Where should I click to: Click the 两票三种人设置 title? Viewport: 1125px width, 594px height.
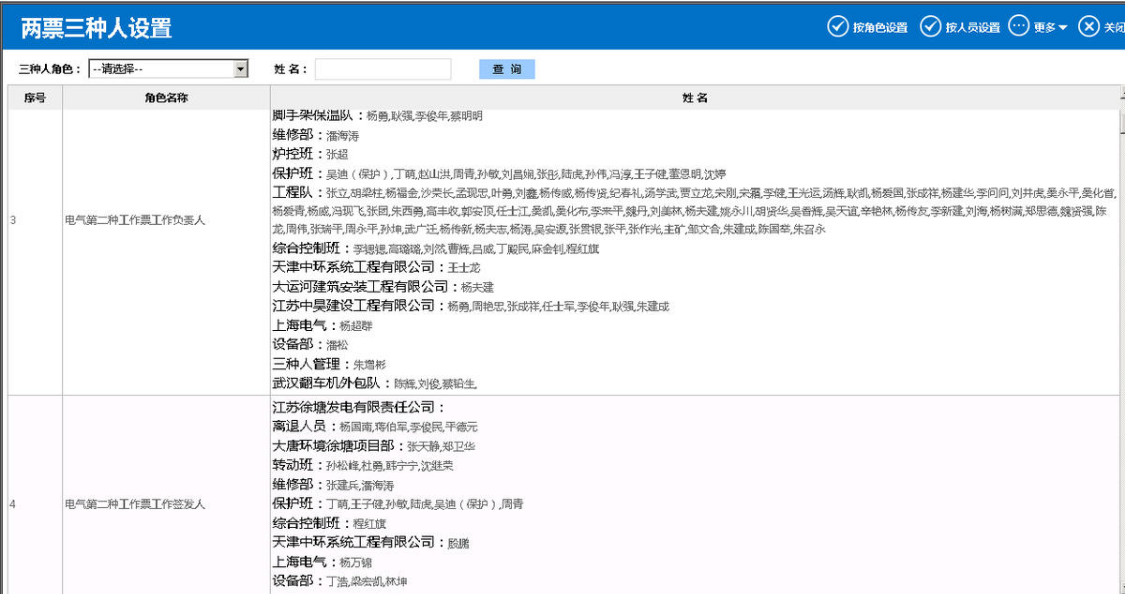96,28
